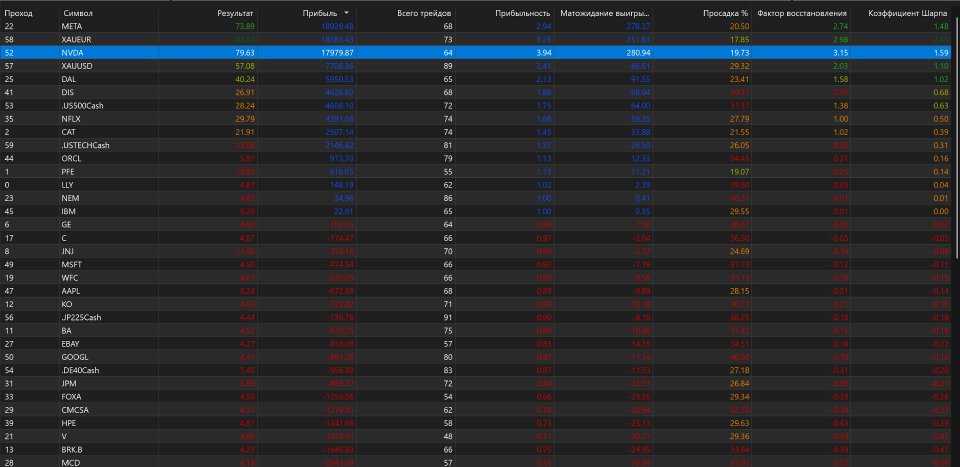Click the XAUUSD result value 57.08

(x=246, y=66)
